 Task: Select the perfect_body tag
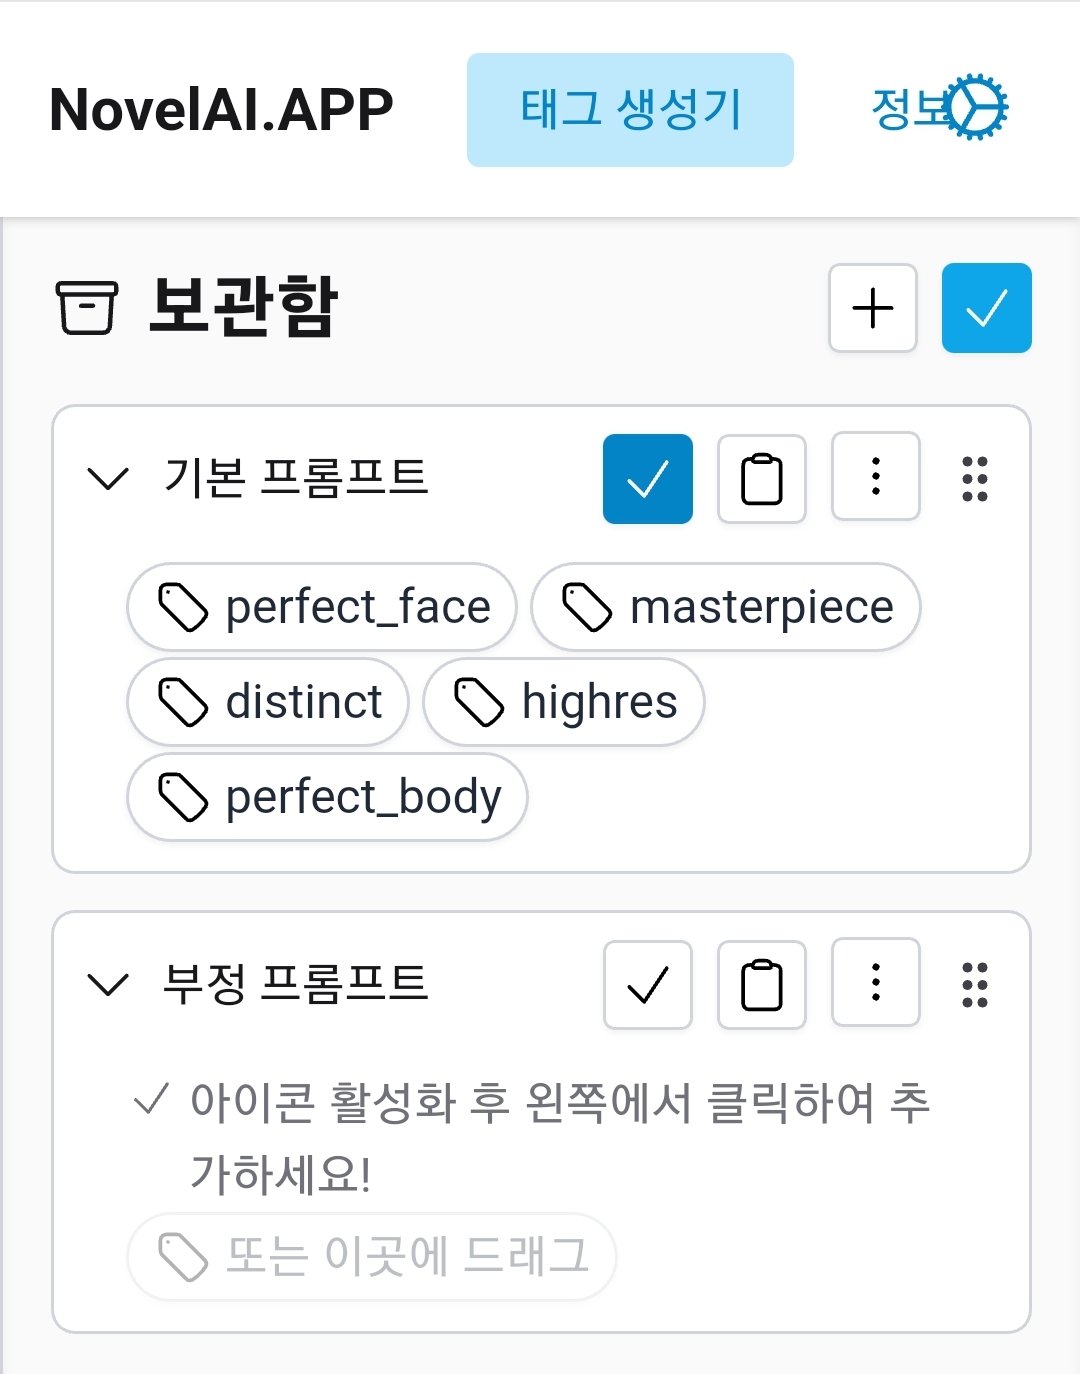[x=327, y=797]
